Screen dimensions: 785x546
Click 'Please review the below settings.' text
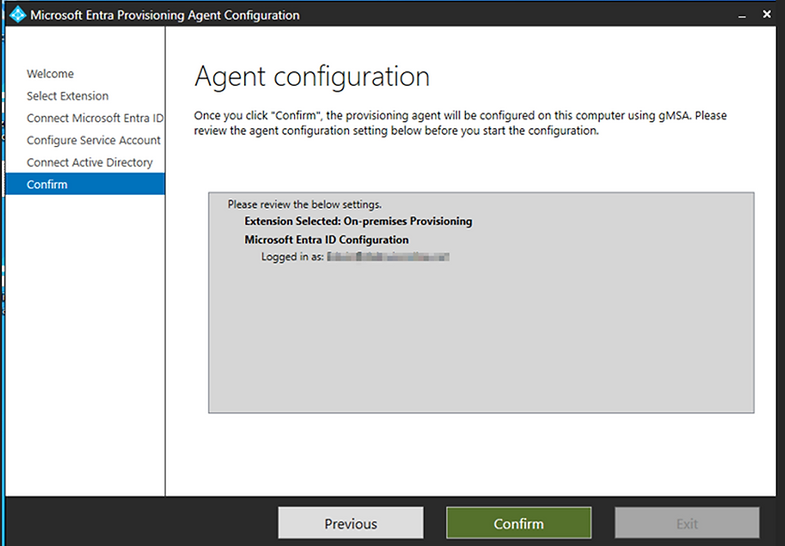[x=304, y=204]
